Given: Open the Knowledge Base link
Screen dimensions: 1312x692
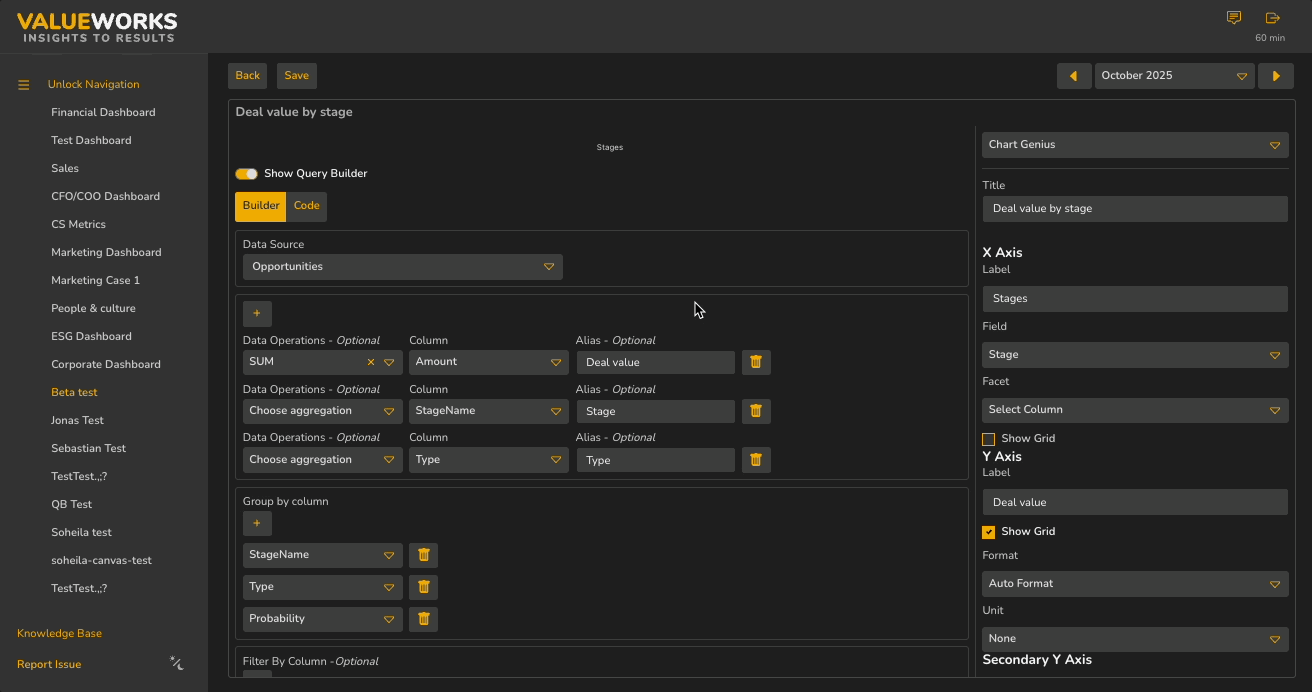Looking at the screenshot, I should (x=59, y=634).
